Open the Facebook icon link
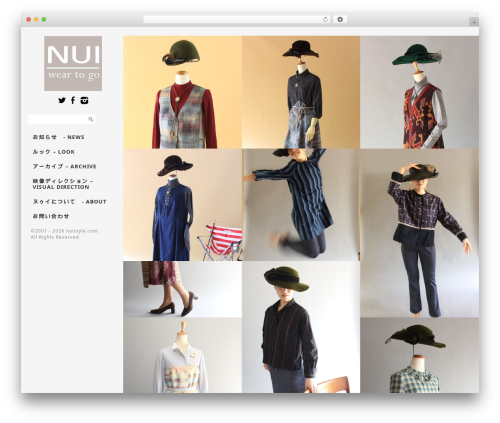Screen dimensions: 500x423 [x=73, y=100]
